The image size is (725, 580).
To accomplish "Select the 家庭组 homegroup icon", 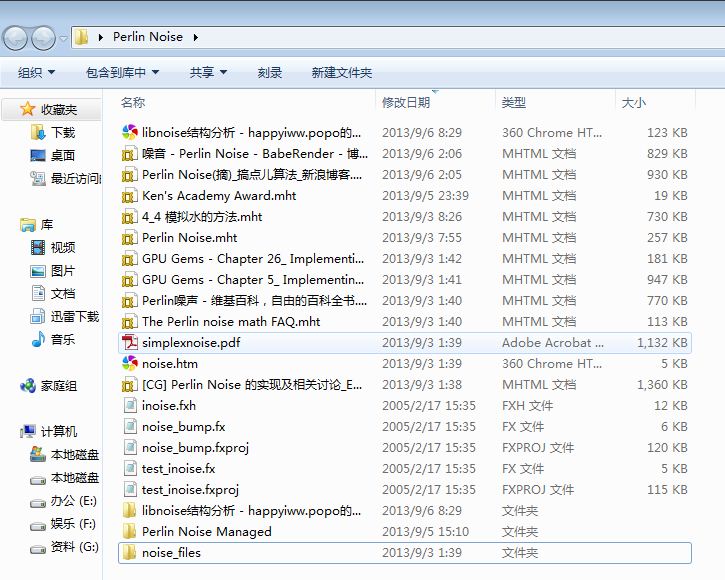I will [28, 385].
